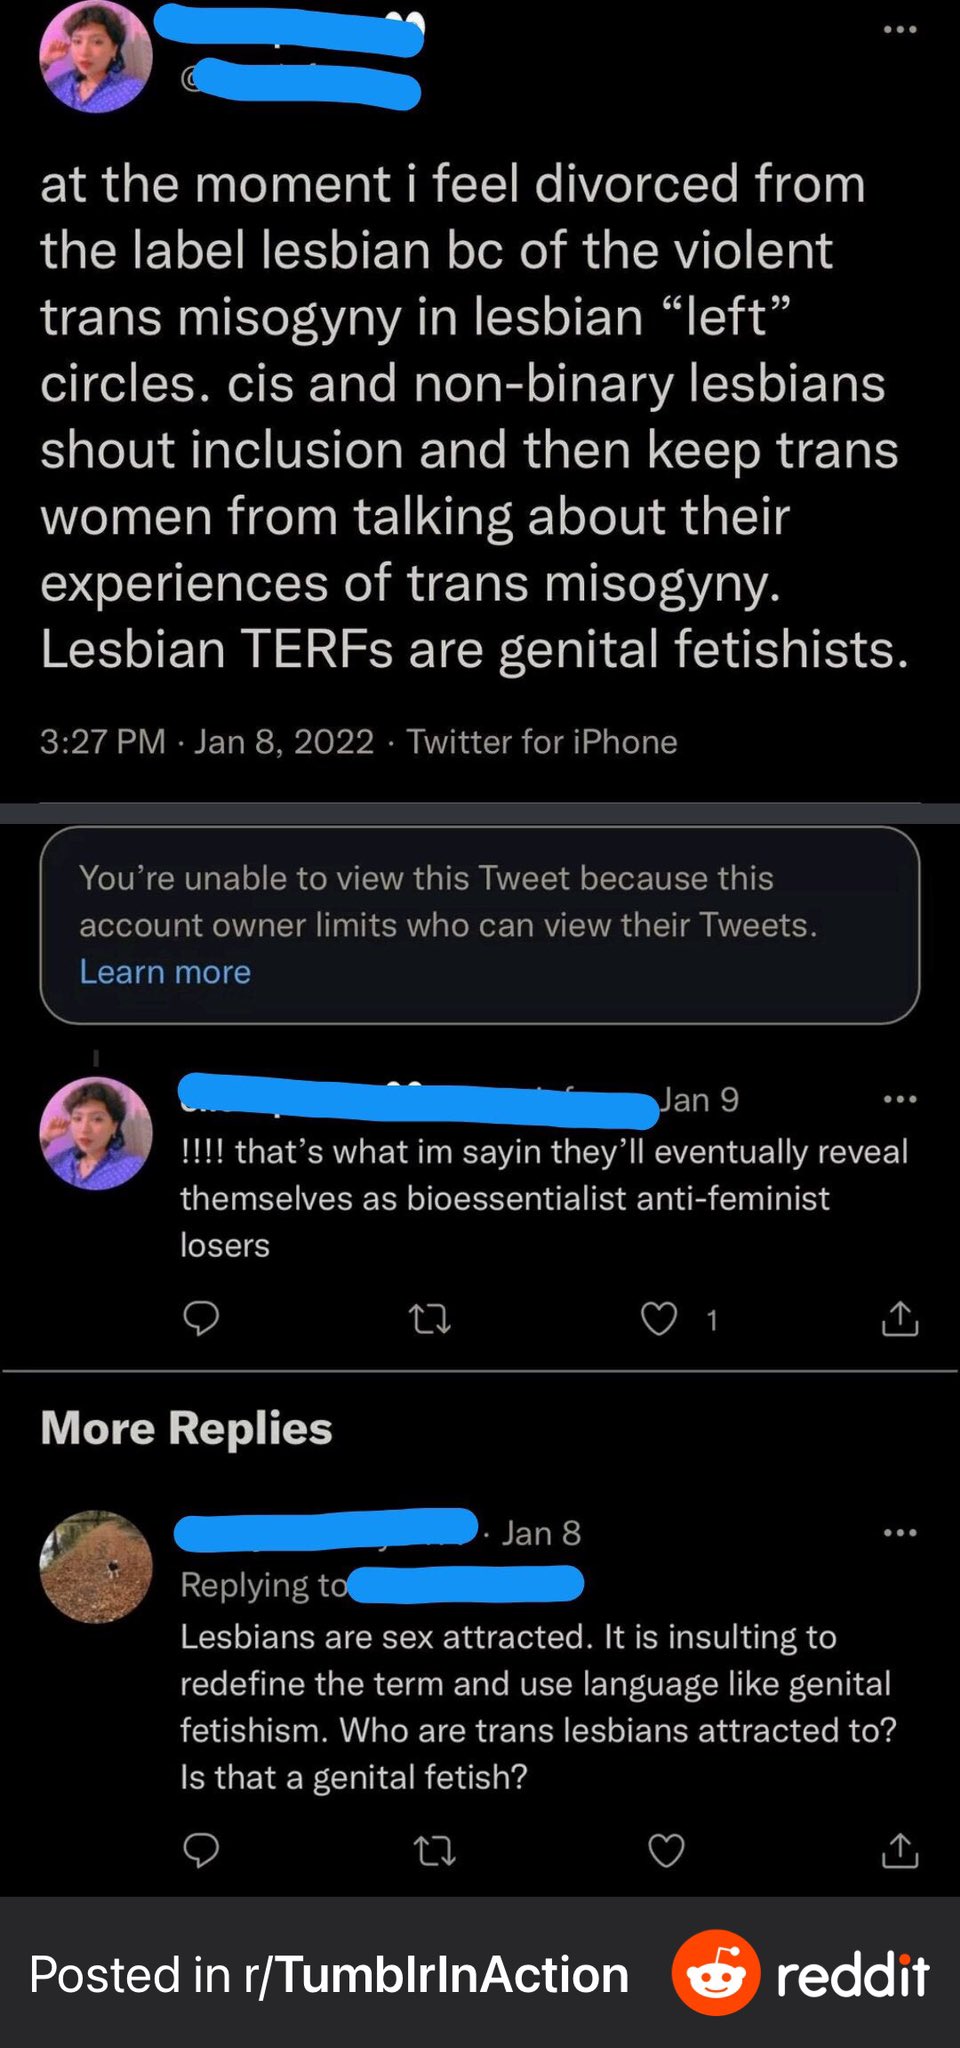The width and height of the screenshot is (960, 2048).
Task: Click comment icon on the Jan 8 reply
Action: [201, 1851]
